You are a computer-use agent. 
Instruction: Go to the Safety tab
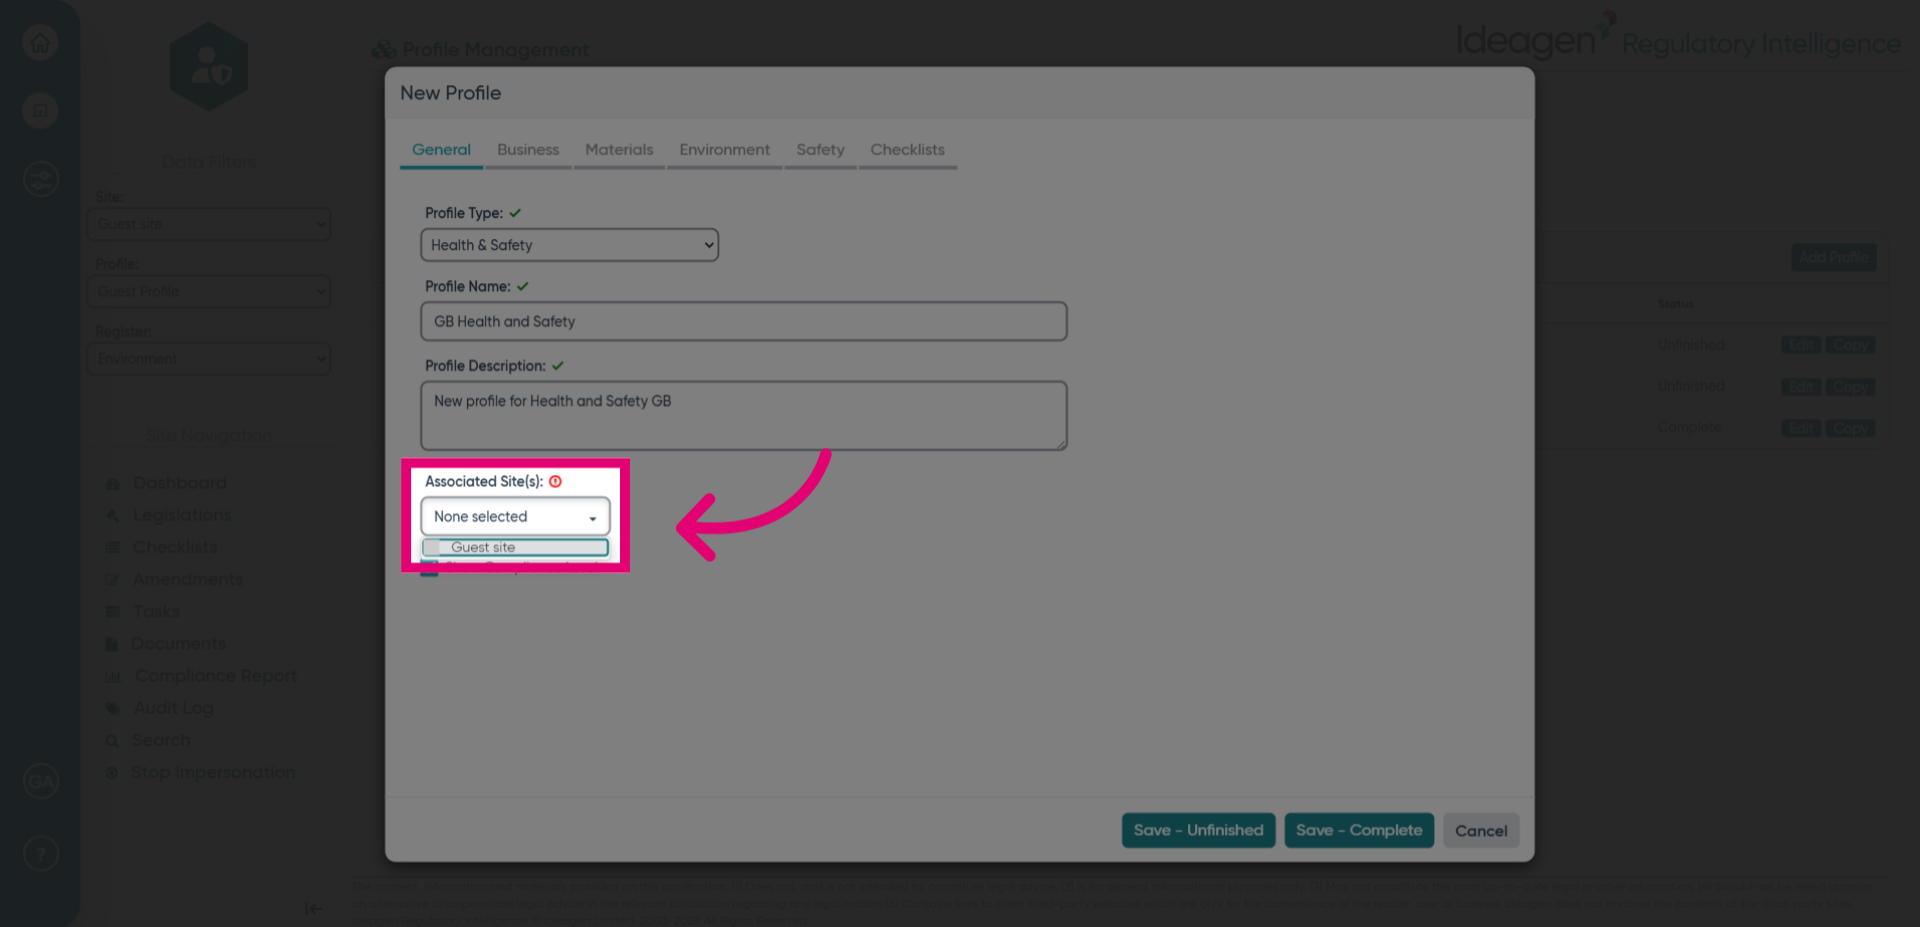[x=820, y=150]
